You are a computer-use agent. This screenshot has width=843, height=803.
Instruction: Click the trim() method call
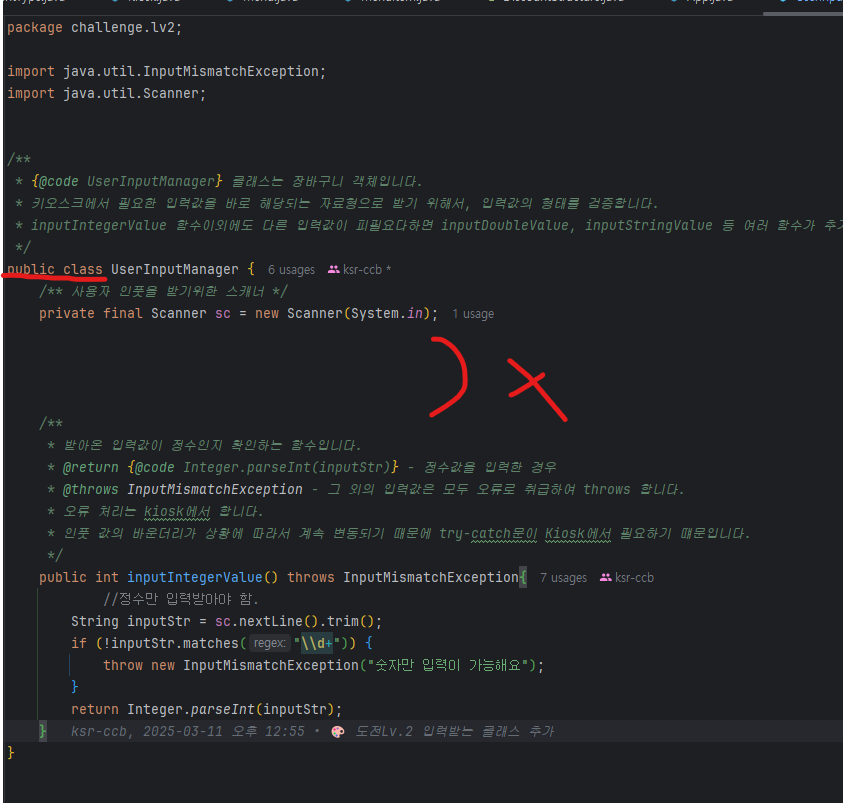[351, 621]
